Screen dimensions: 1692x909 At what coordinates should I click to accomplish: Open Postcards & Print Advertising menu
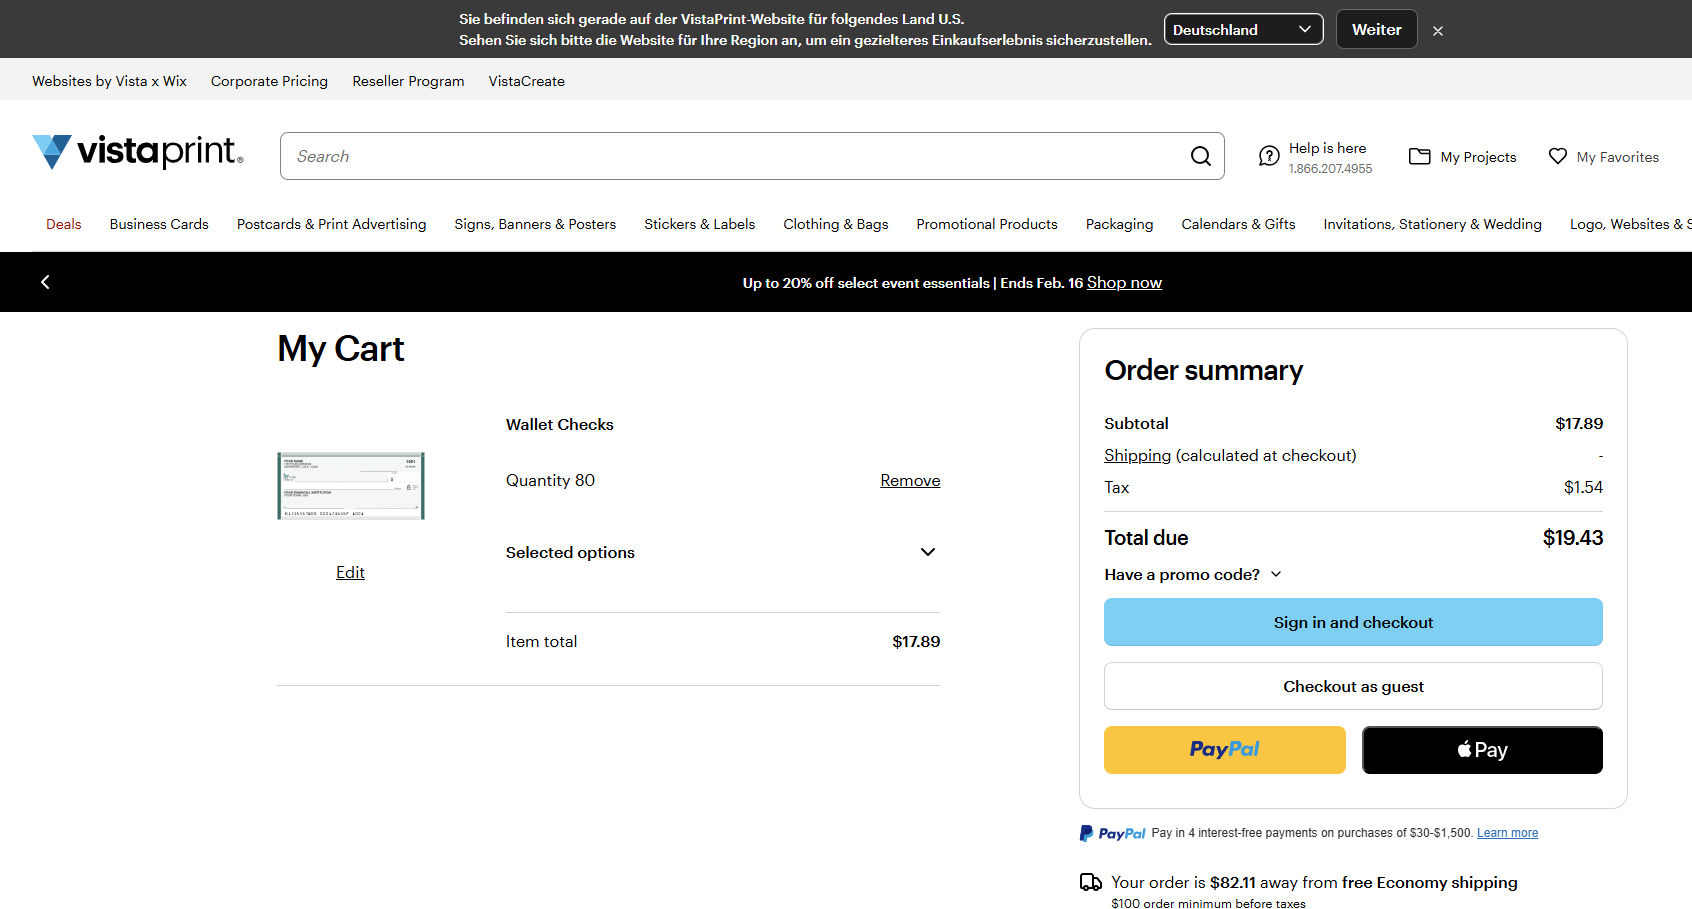(x=332, y=224)
